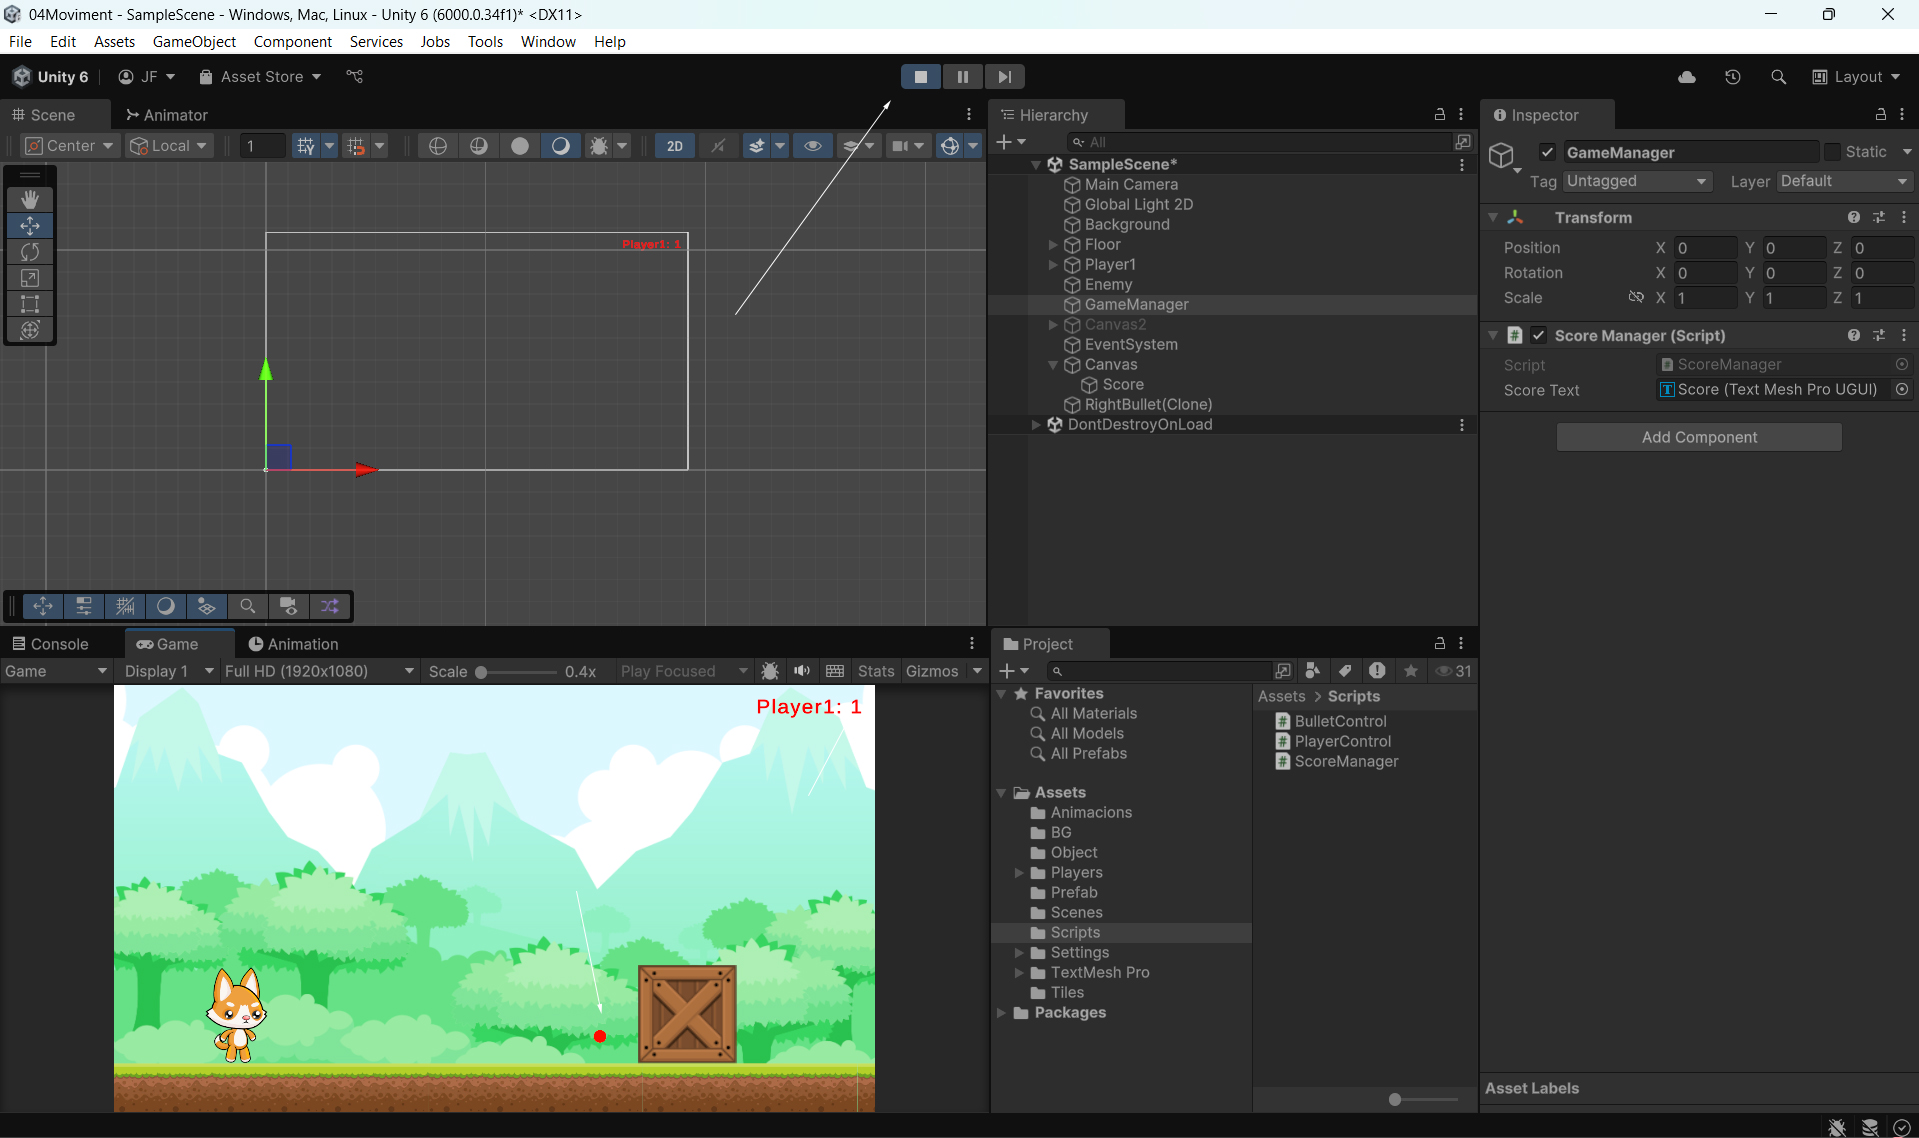Open the Undo History icon
The image size is (1919, 1138).
coord(1732,77)
